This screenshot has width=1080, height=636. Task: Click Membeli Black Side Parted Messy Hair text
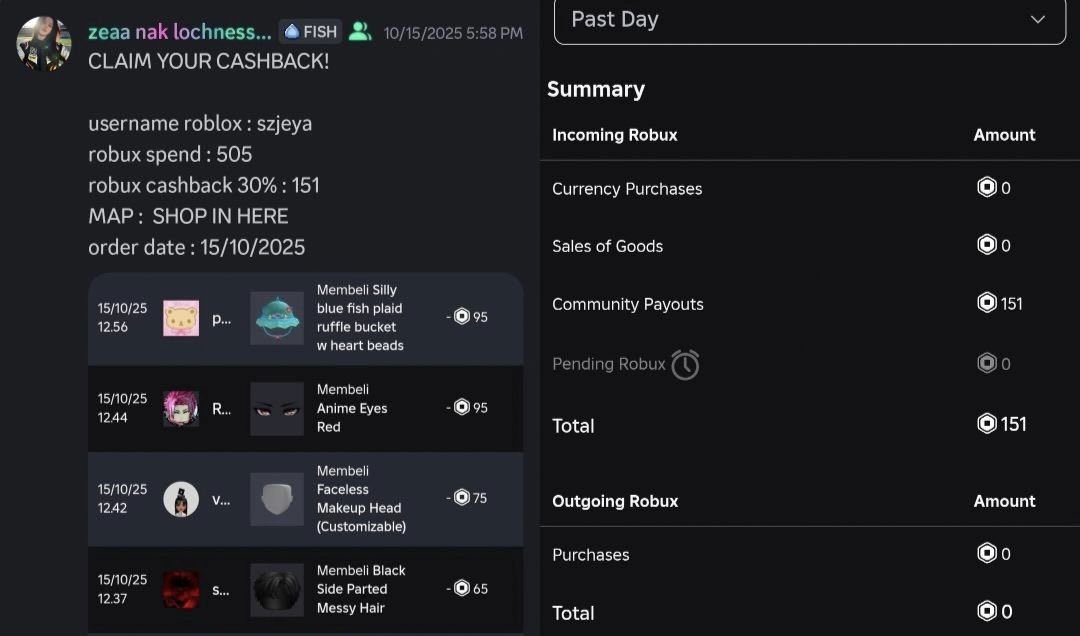point(361,589)
